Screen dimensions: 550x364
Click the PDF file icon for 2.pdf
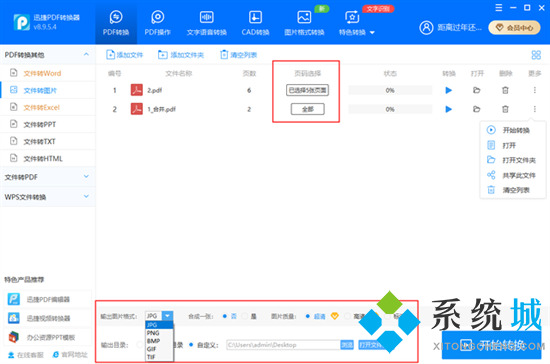137,90
